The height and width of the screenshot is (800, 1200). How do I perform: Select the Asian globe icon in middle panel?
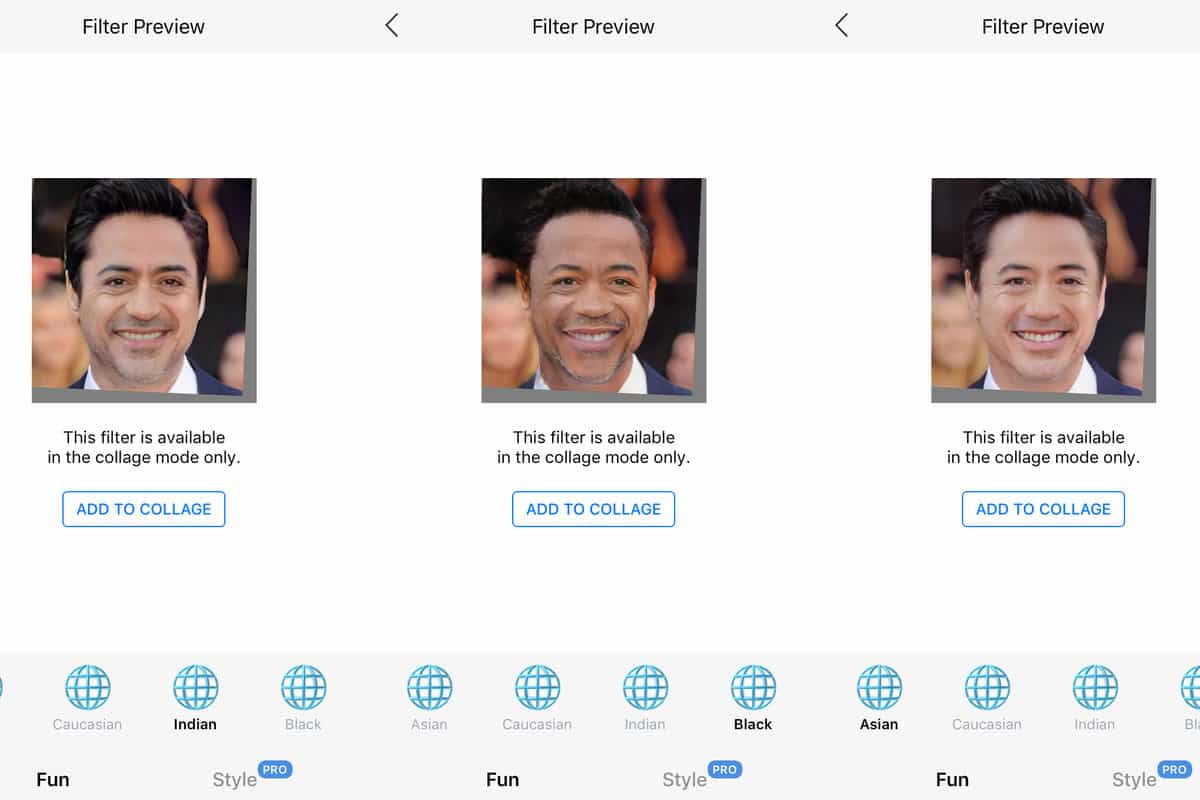coord(430,687)
